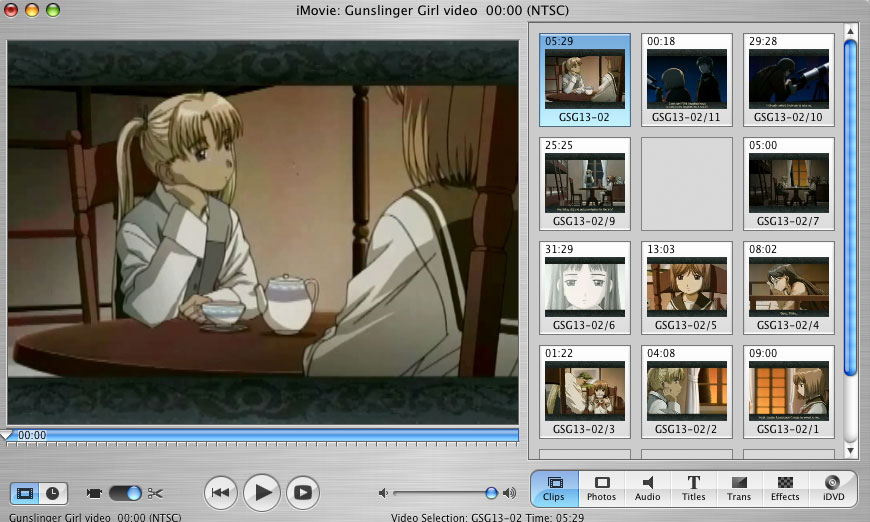The height and width of the screenshot is (522, 870).
Task: Open the iDVD pane
Action: (831, 488)
